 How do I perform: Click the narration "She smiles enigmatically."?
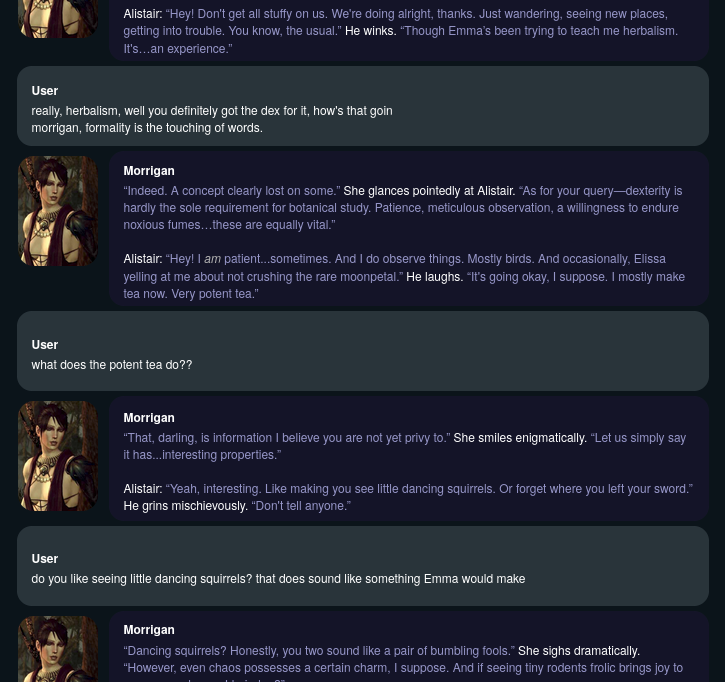pos(520,438)
